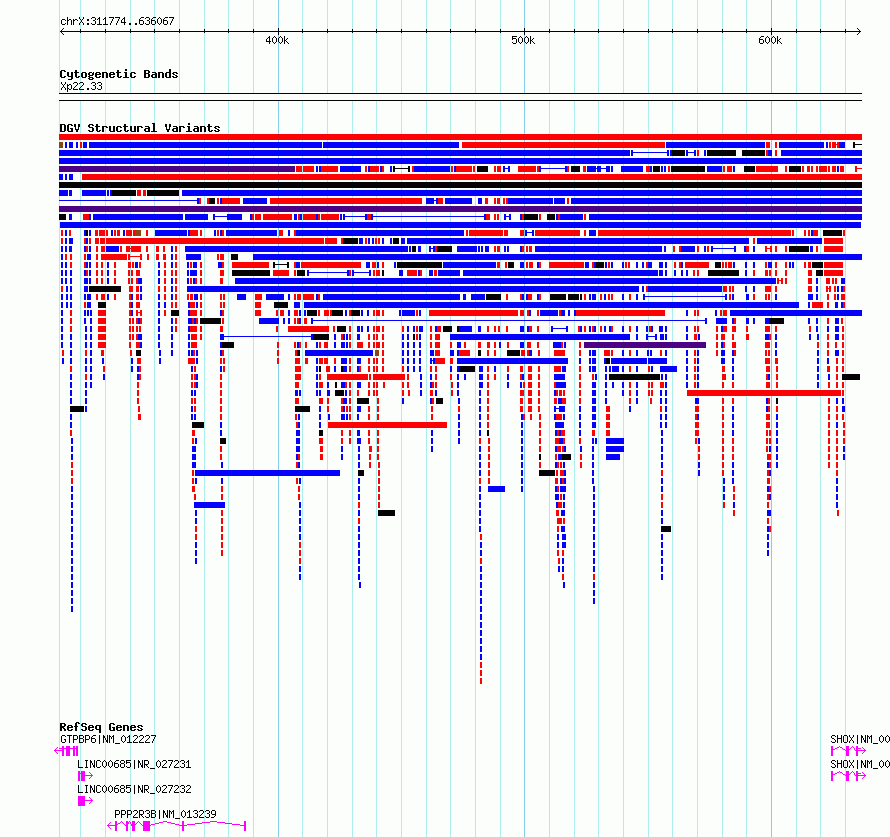The image size is (890, 837).
Task: Select the long red variant bar left of SHOX
Action: coord(763,393)
